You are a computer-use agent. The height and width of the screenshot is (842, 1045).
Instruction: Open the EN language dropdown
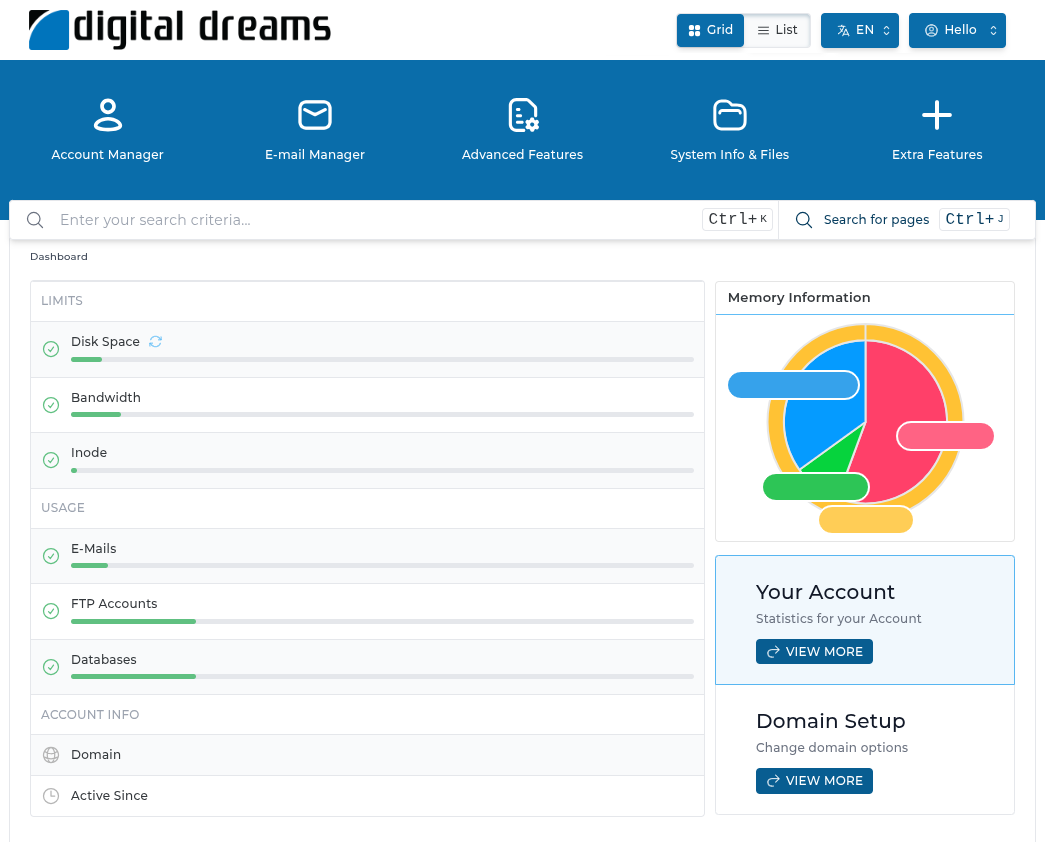tap(859, 30)
